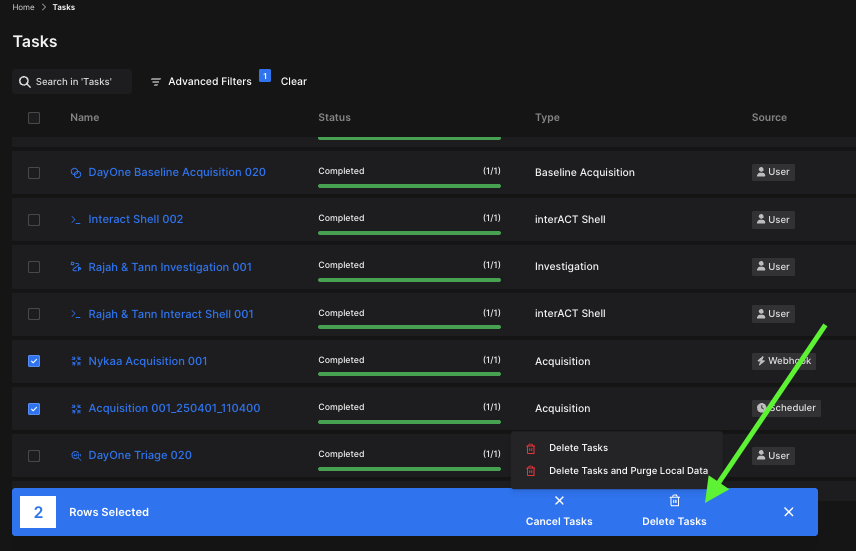Choose Delete Tasks from the popup menu
Image resolution: width=856 pixels, height=551 pixels.
(578, 448)
